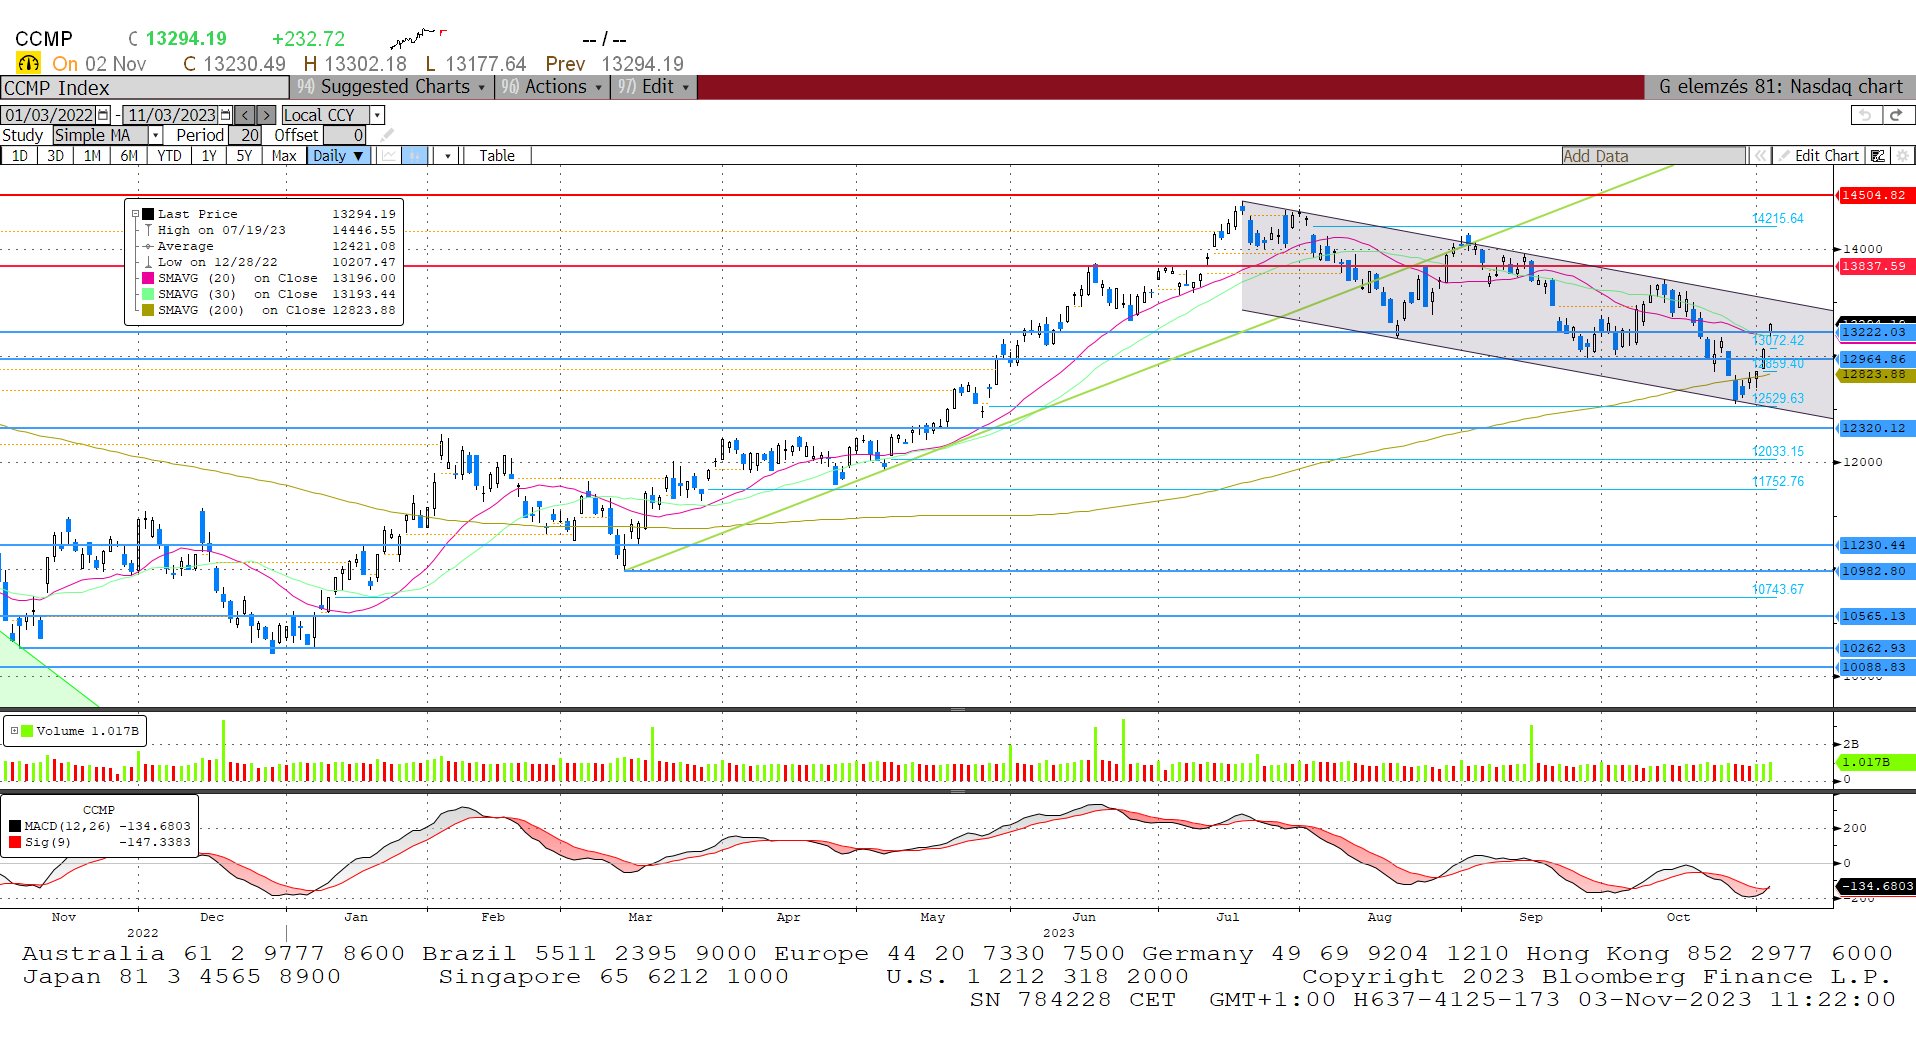Click the Last Price black color swatch
Screen dimensions: 1916x1051
click(148, 214)
